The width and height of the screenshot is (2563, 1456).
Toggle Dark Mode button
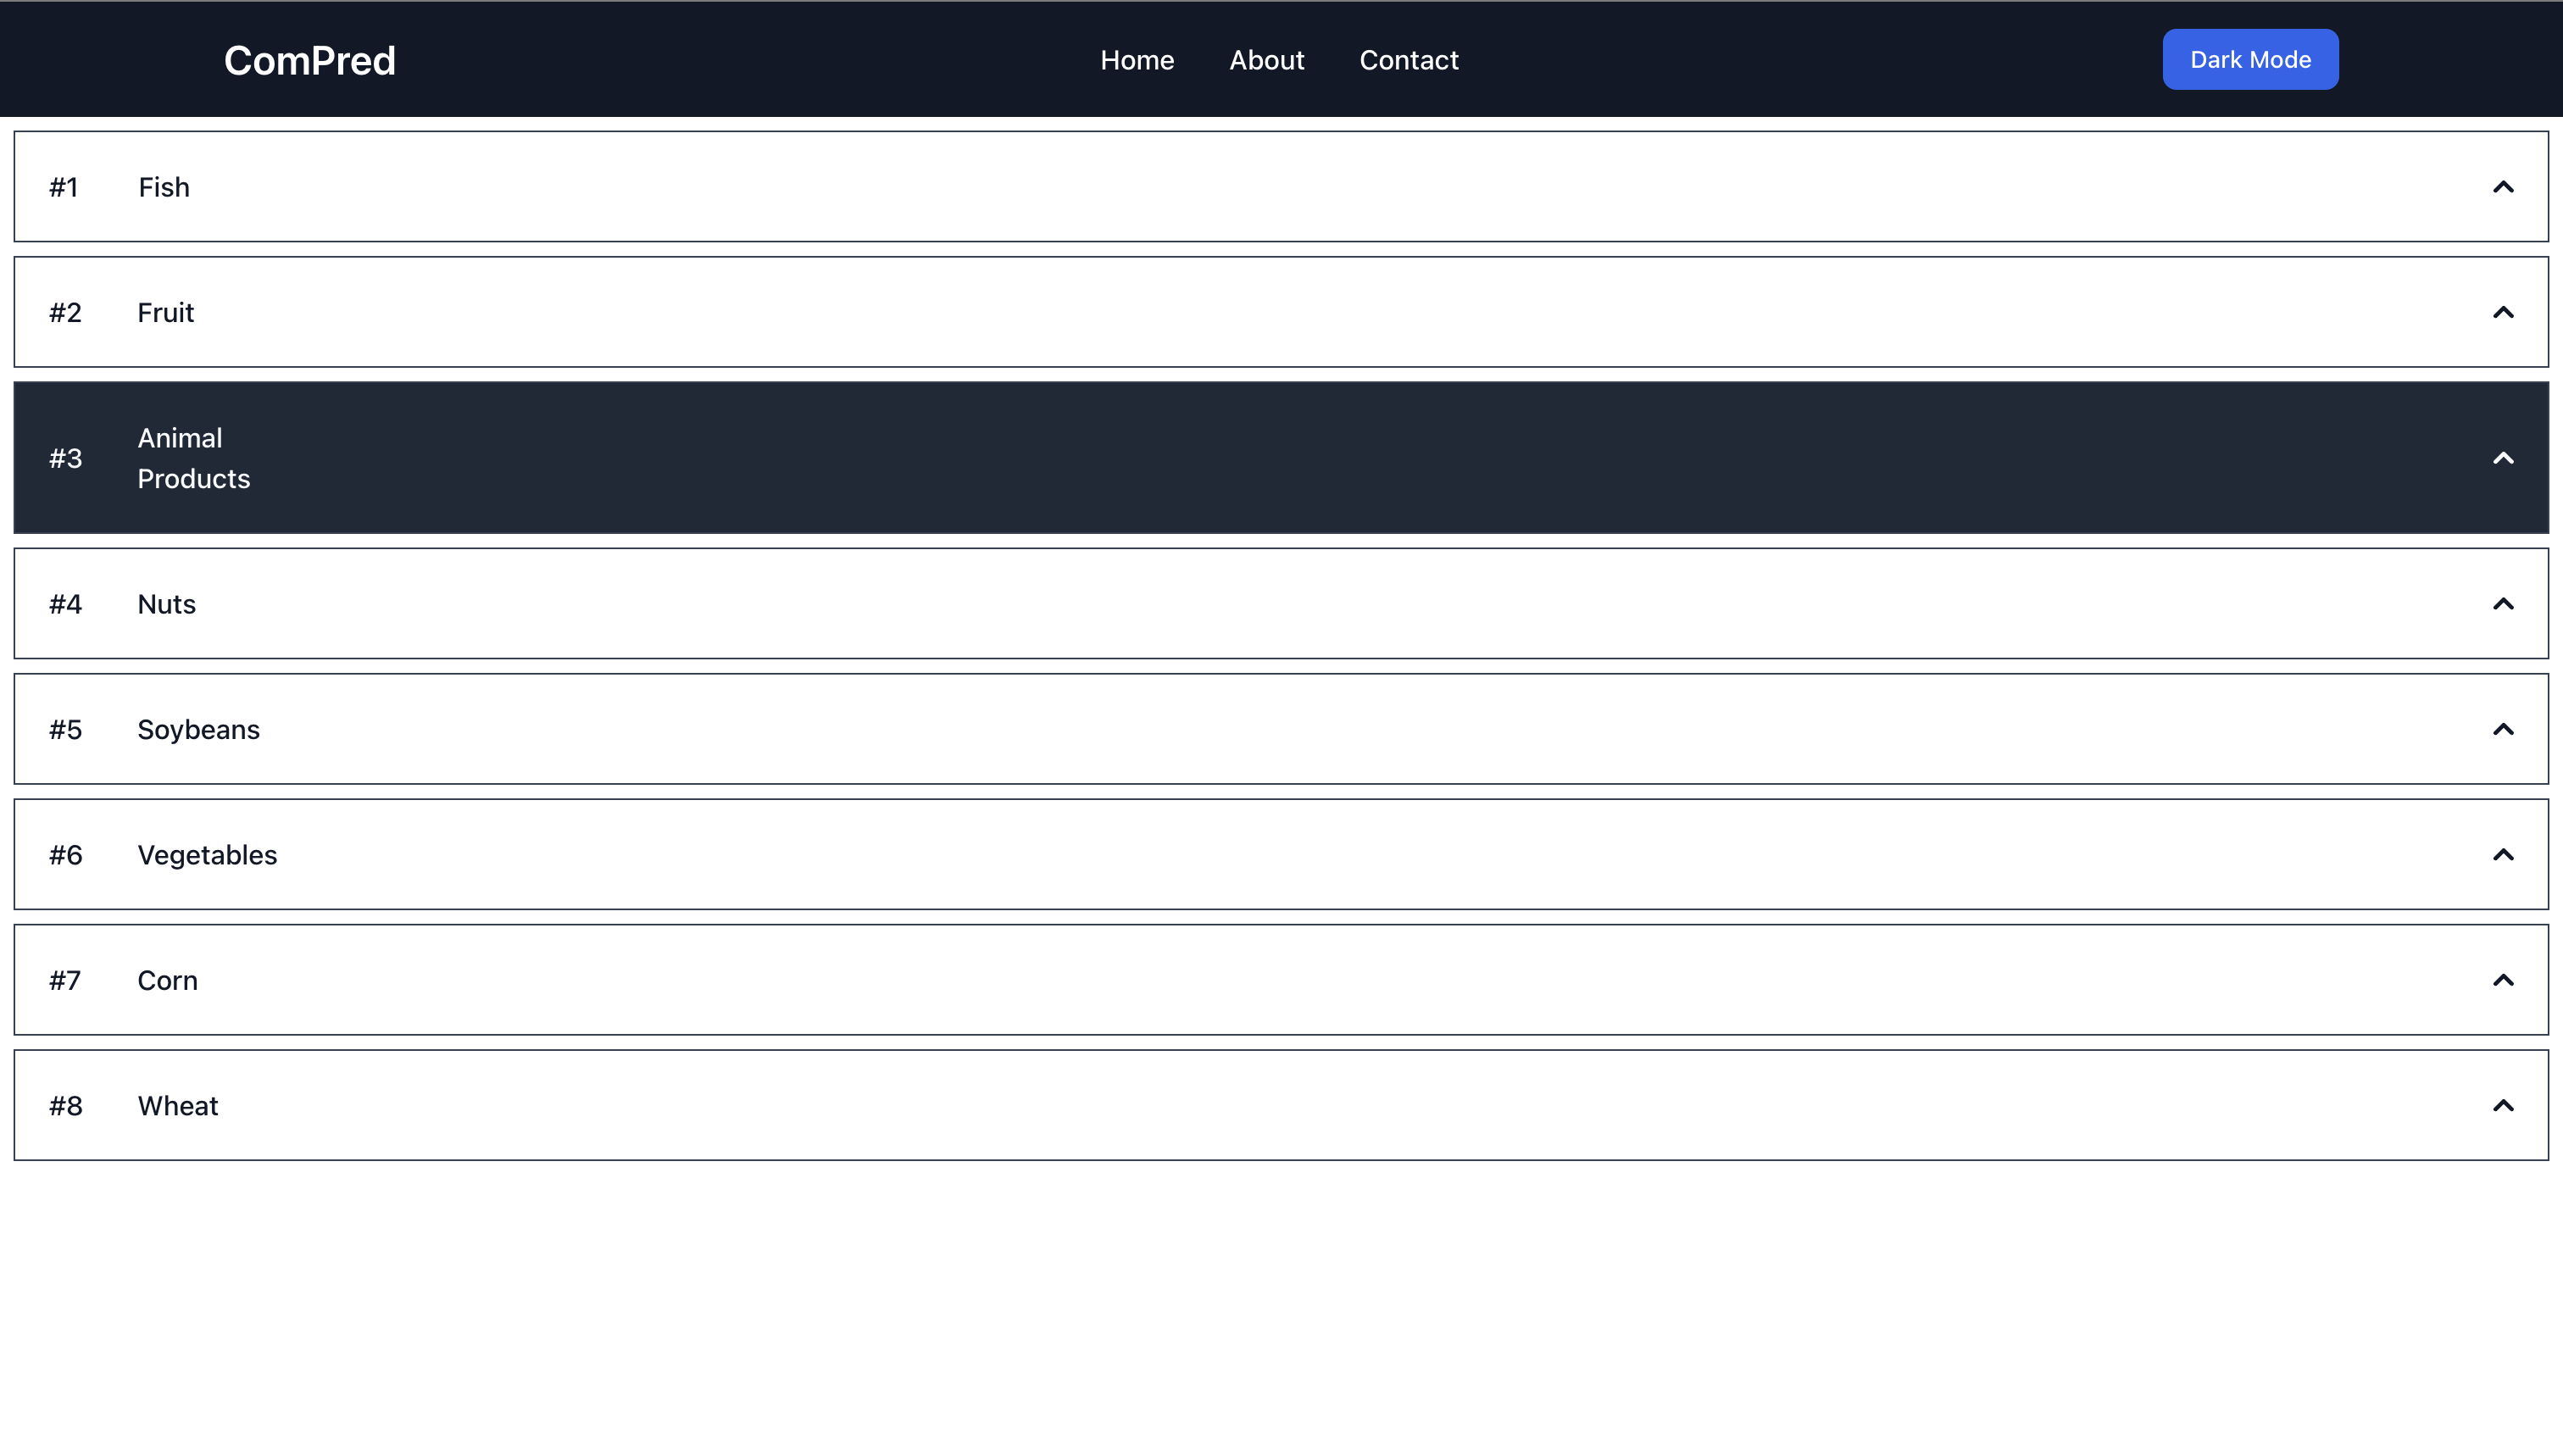point(2249,60)
